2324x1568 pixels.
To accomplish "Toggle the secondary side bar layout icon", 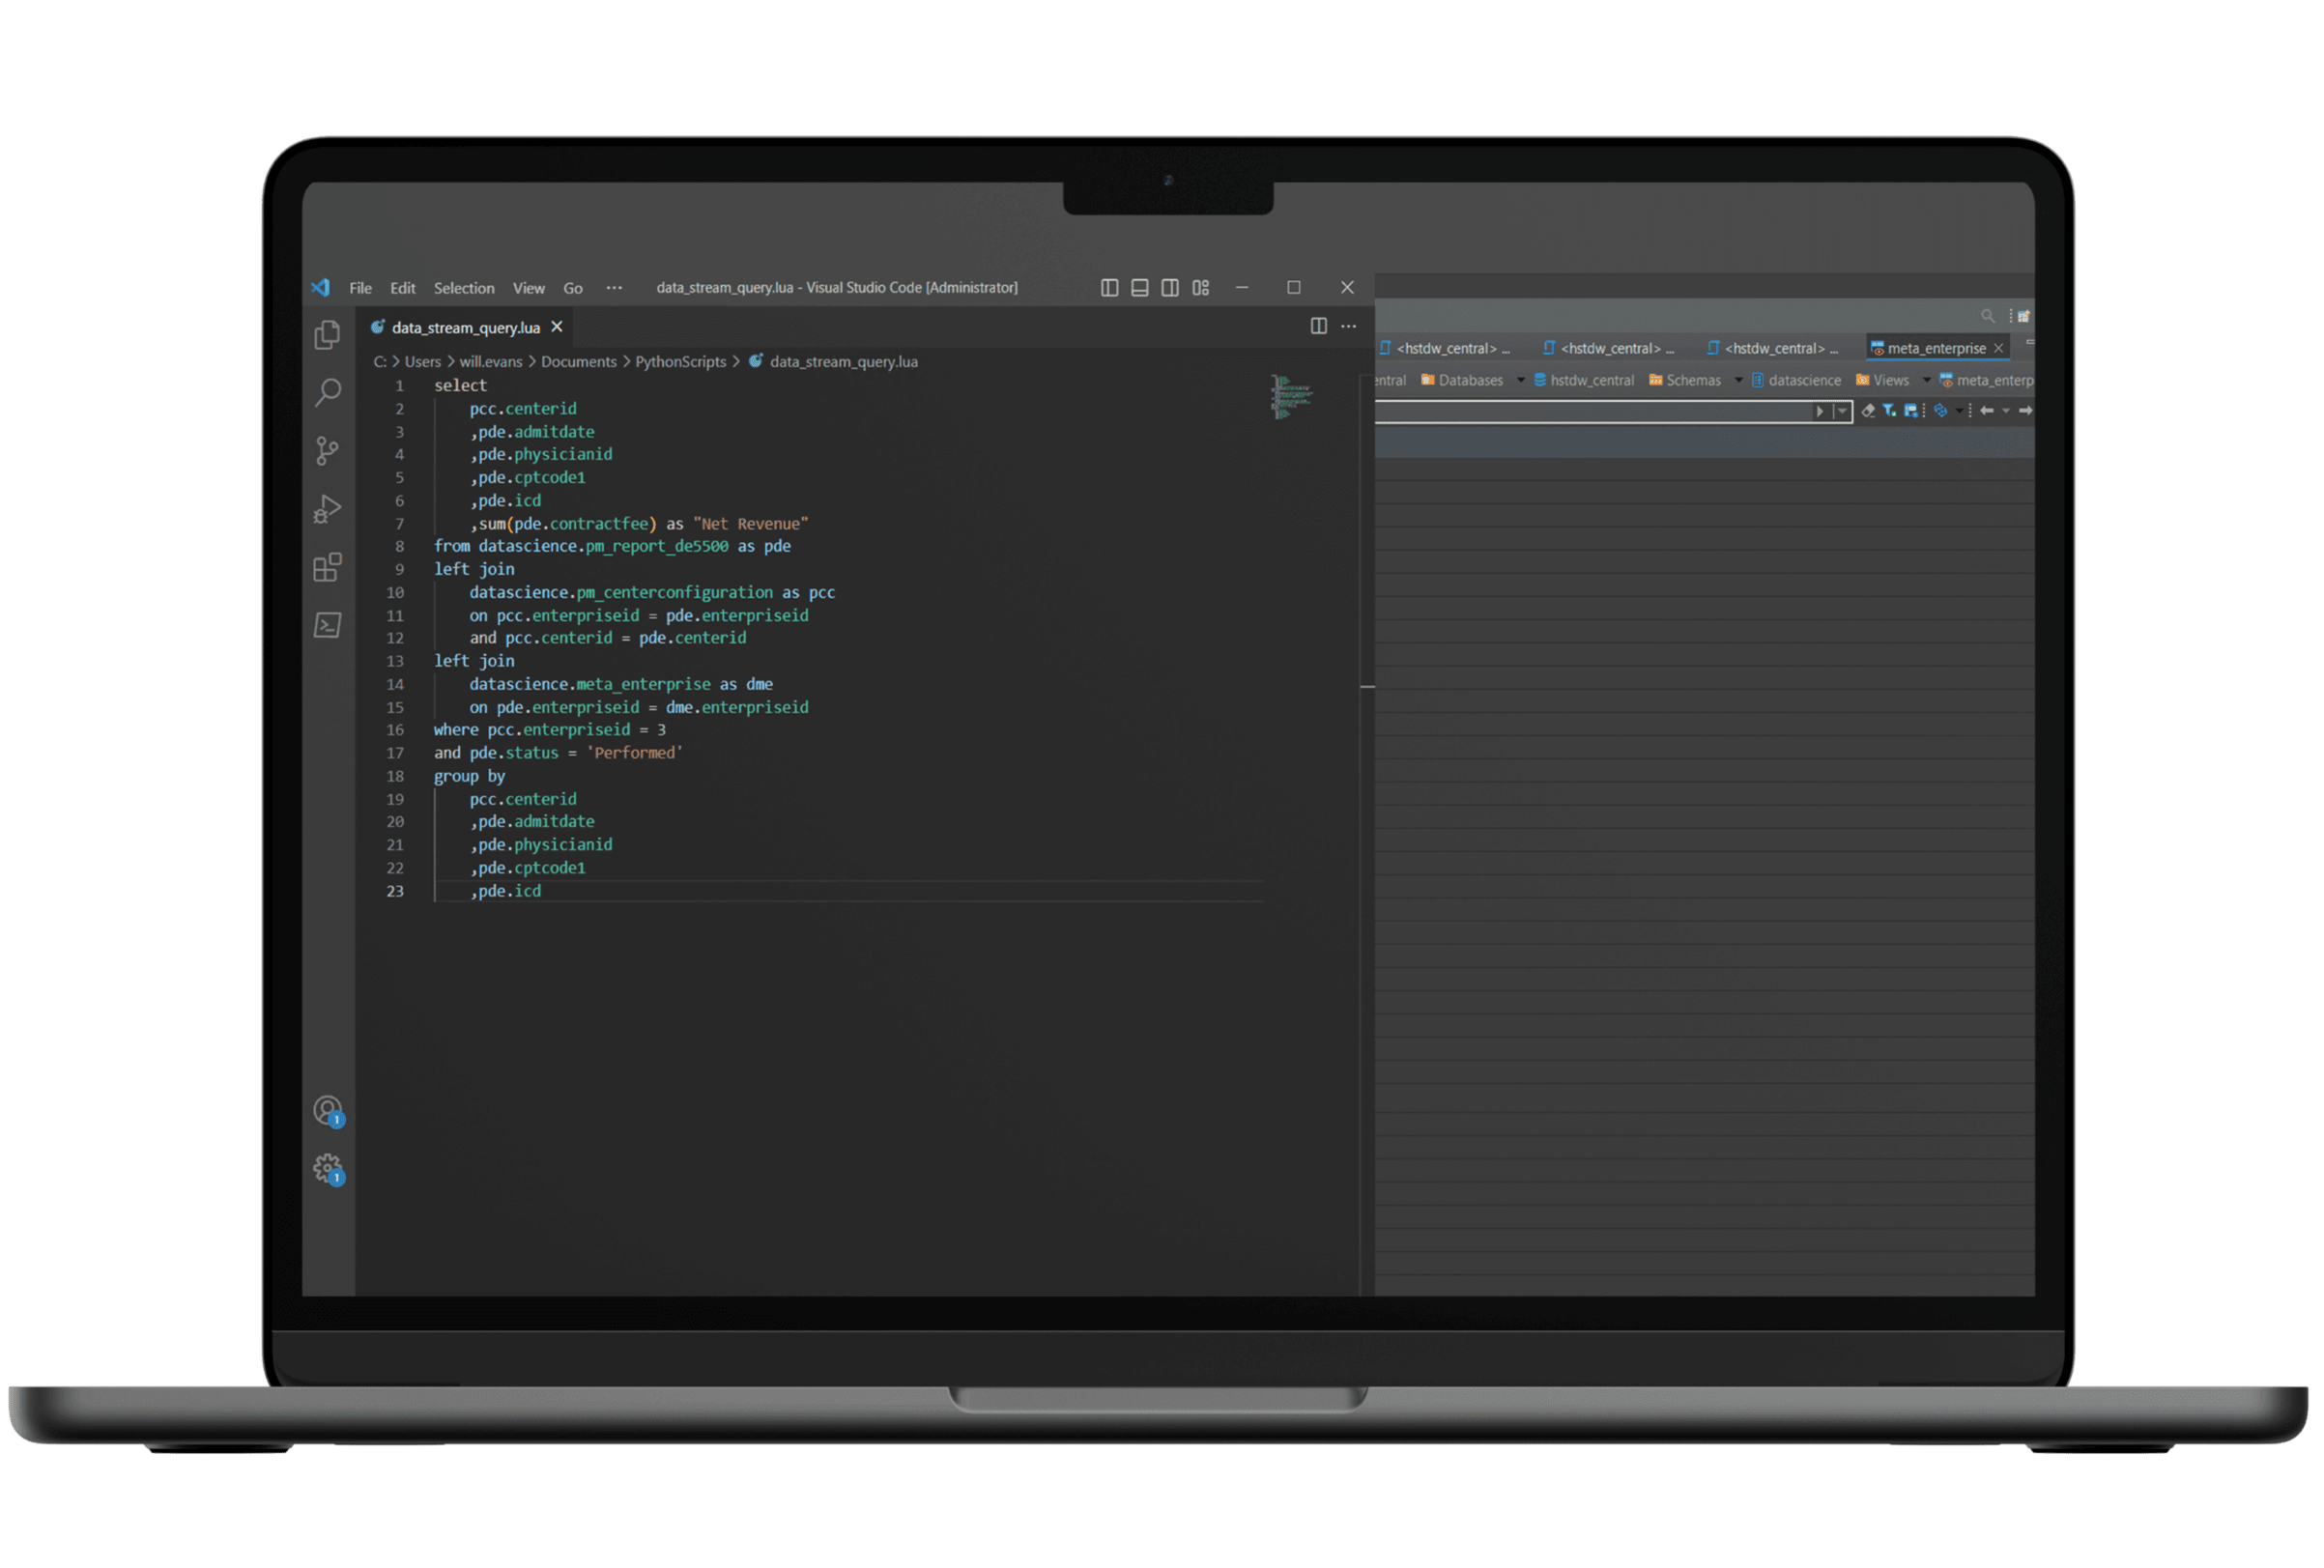I will (x=1170, y=288).
